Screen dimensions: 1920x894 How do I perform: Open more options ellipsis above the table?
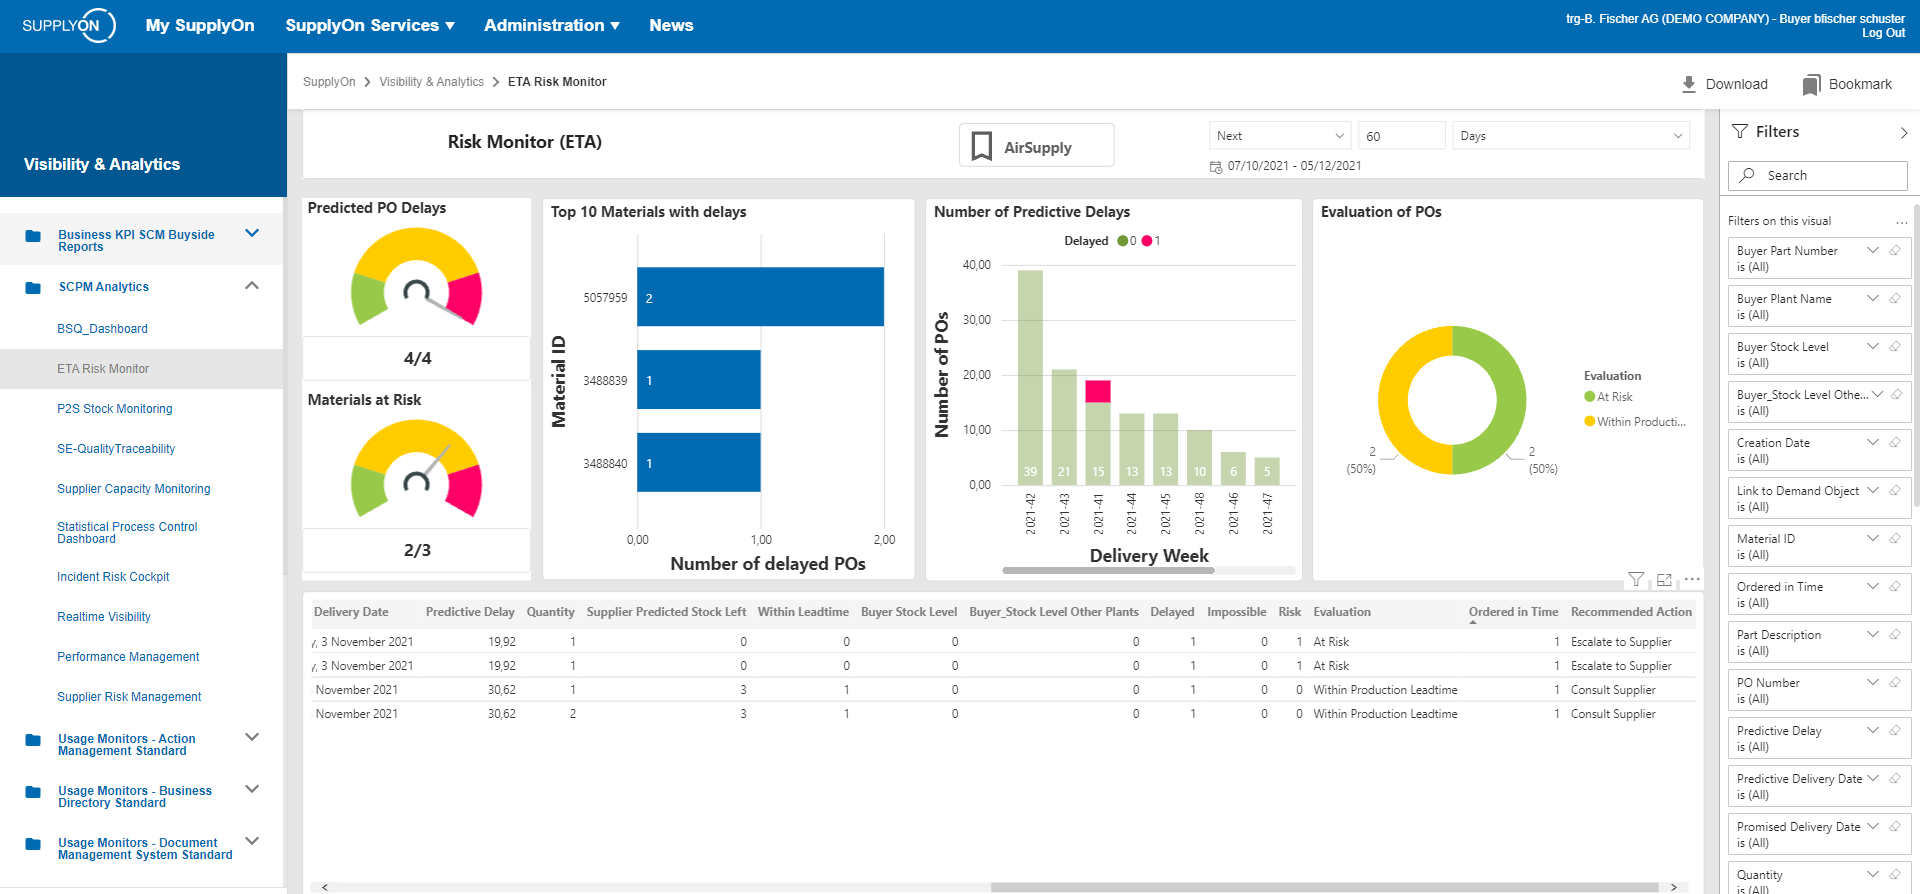(1692, 579)
